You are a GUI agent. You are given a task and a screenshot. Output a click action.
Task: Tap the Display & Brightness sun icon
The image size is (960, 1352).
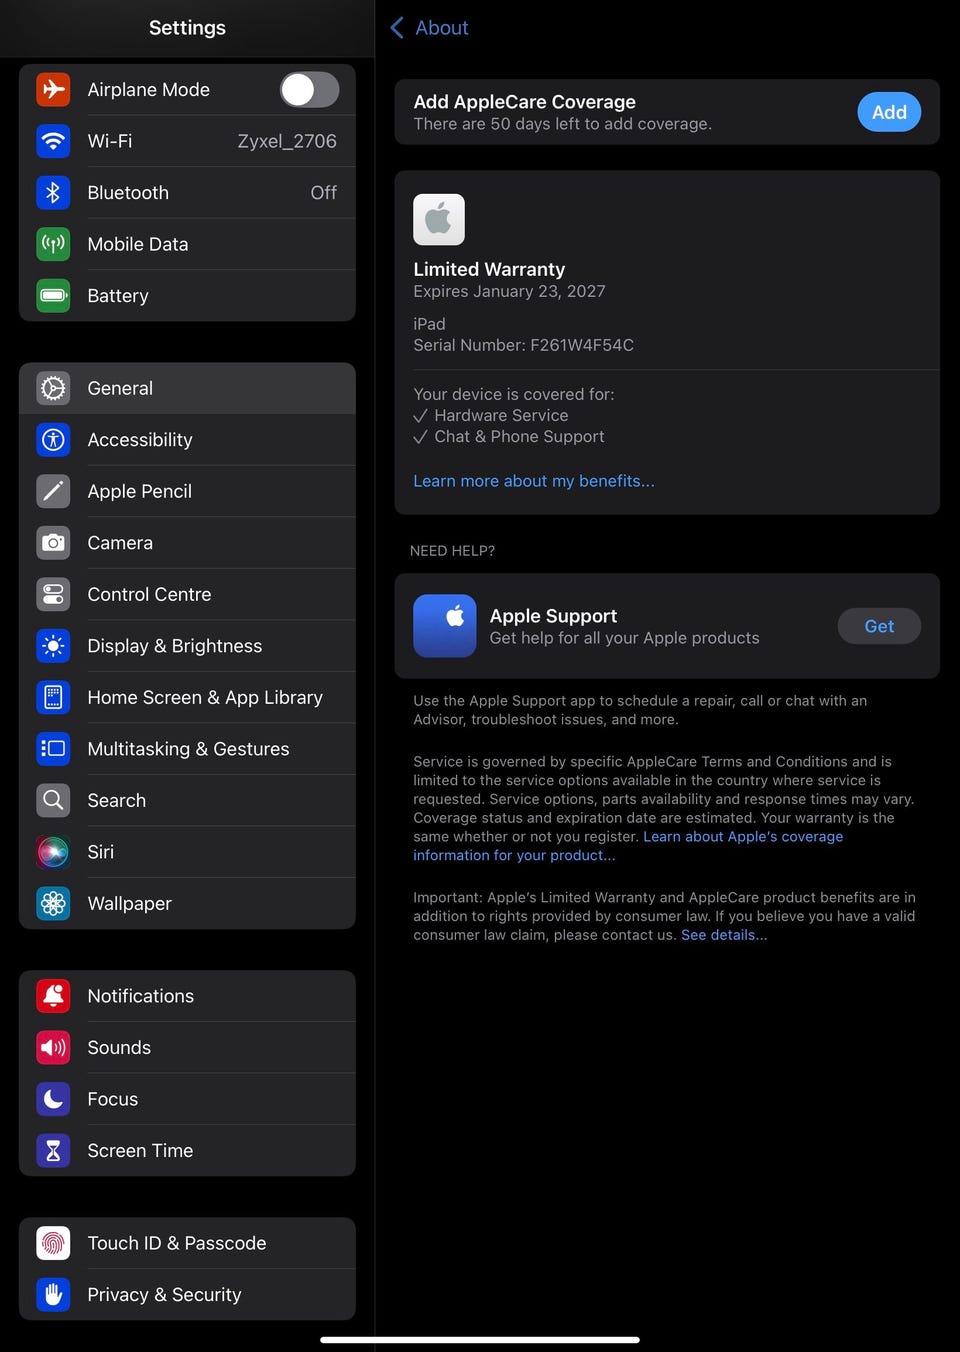click(x=54, y=646)
